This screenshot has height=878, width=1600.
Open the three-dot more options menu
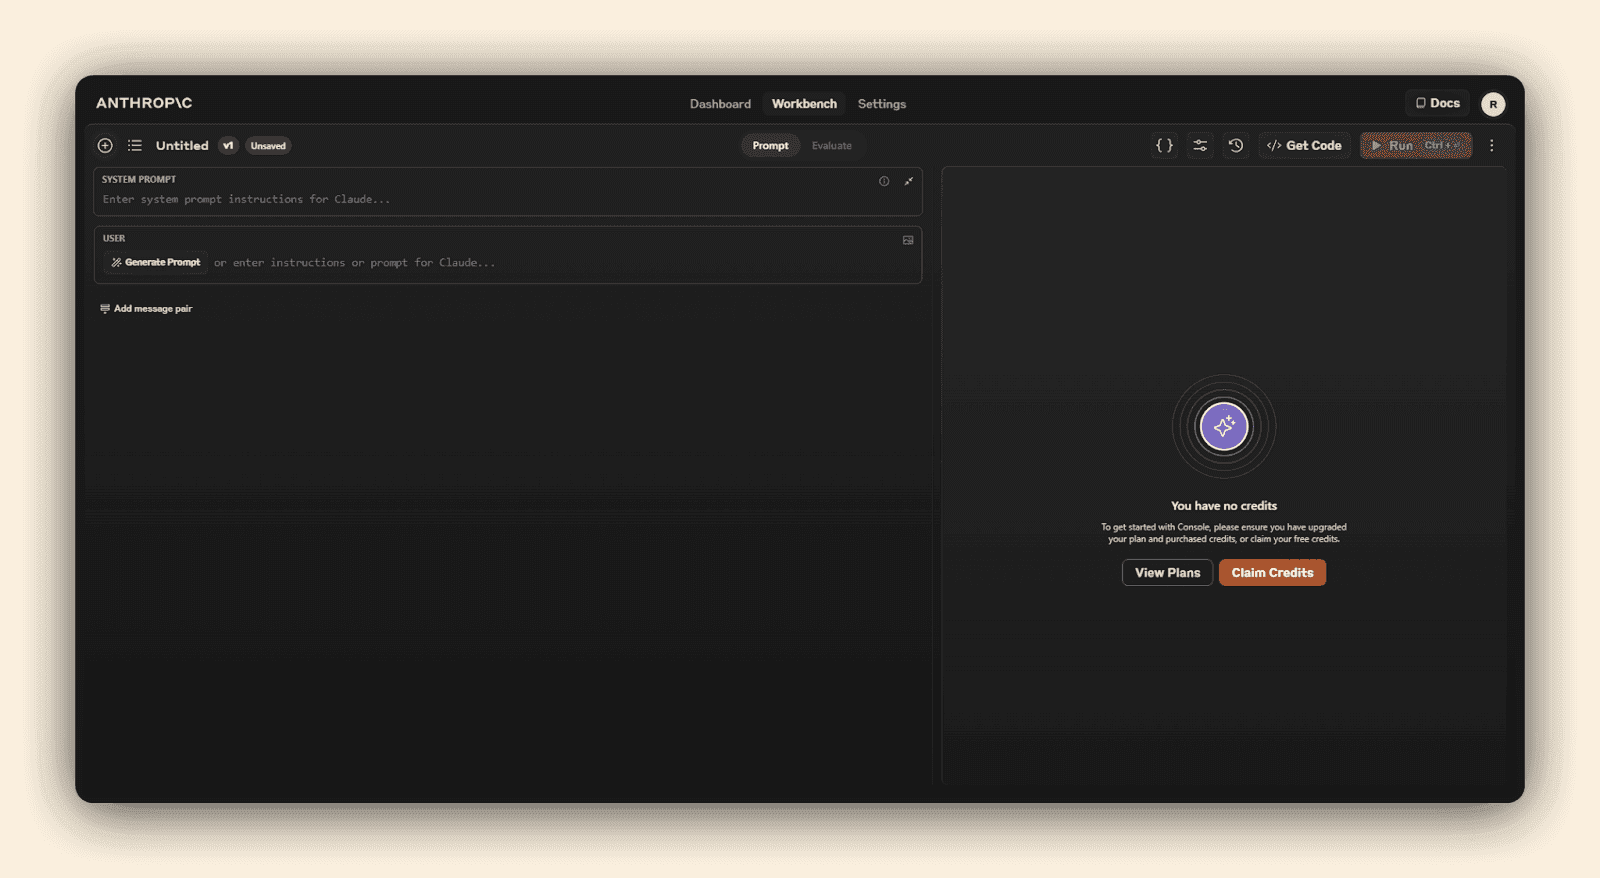click(x=1491, y=146)
